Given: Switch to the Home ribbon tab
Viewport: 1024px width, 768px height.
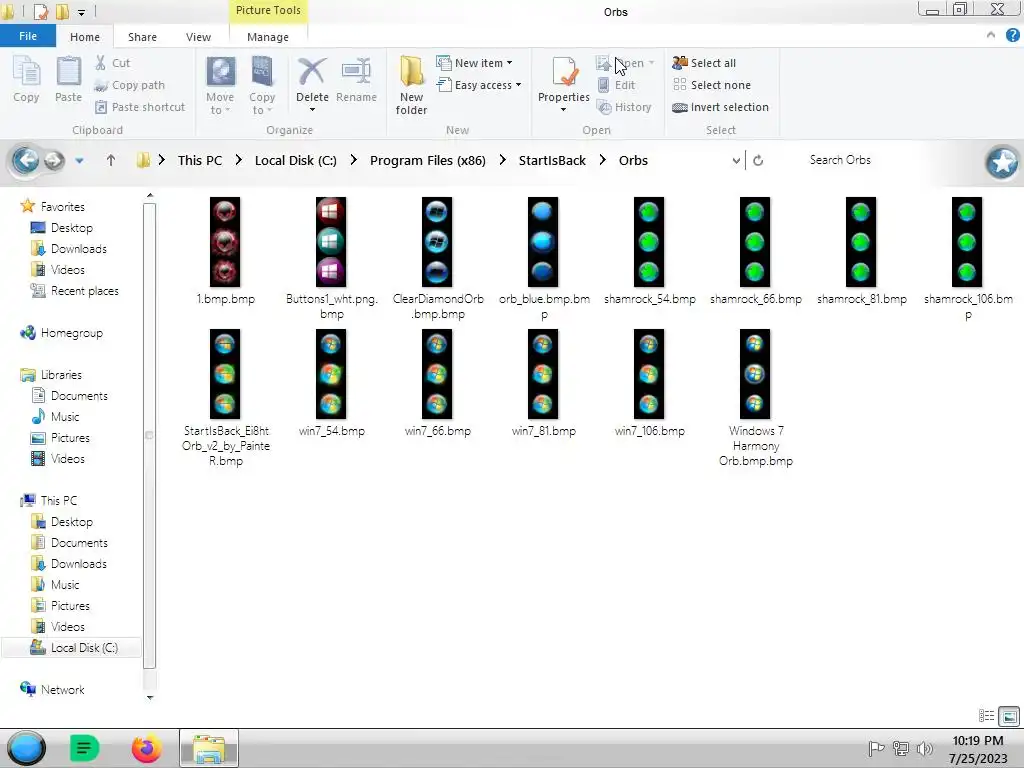Looking at the screenshot, I should (85, 37).
